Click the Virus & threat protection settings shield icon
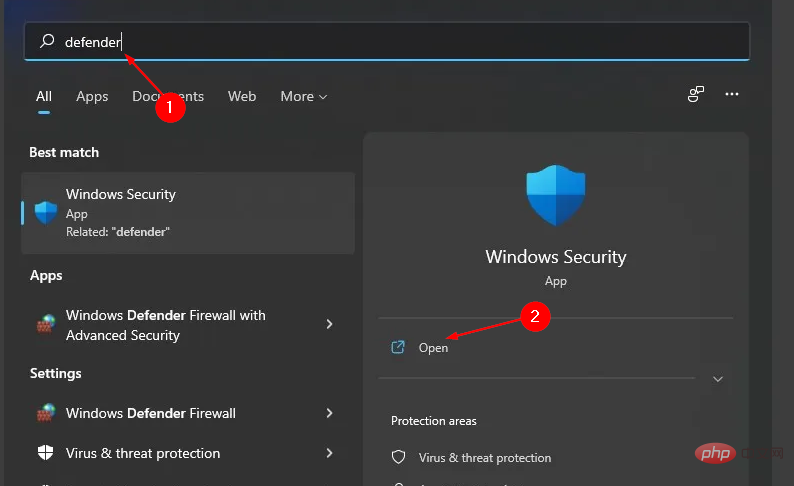Viewport: 794px width, 486px height. 46,453
